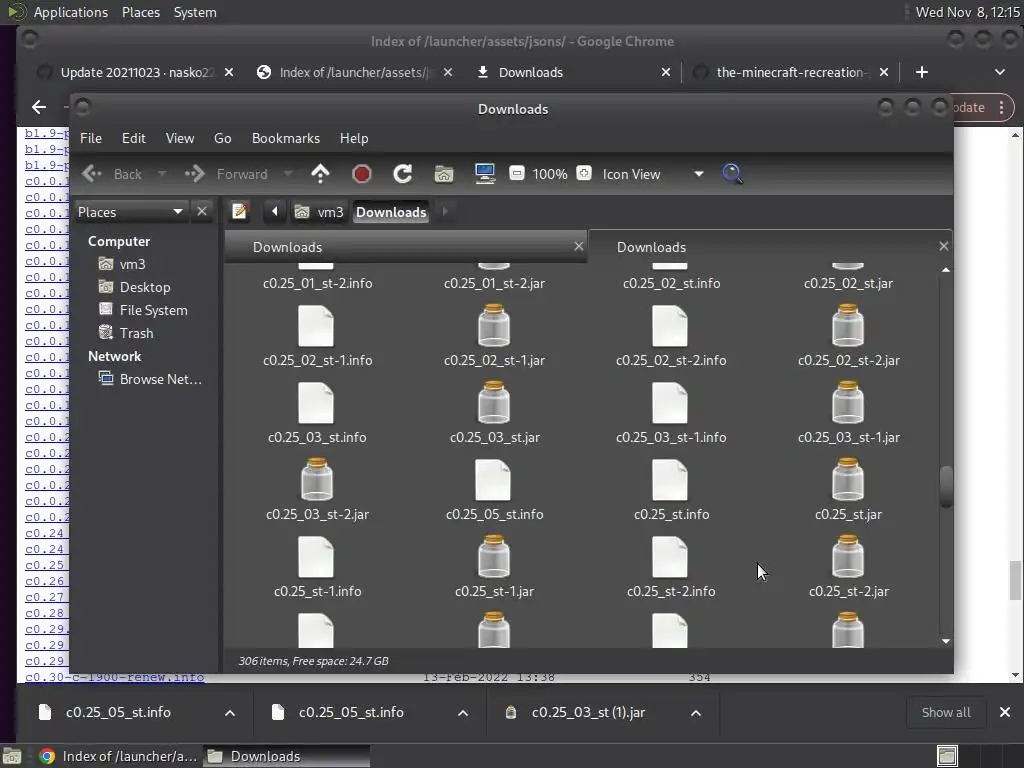
Task: Toggle the location text-entry edit icon
Action: (240, 211)
